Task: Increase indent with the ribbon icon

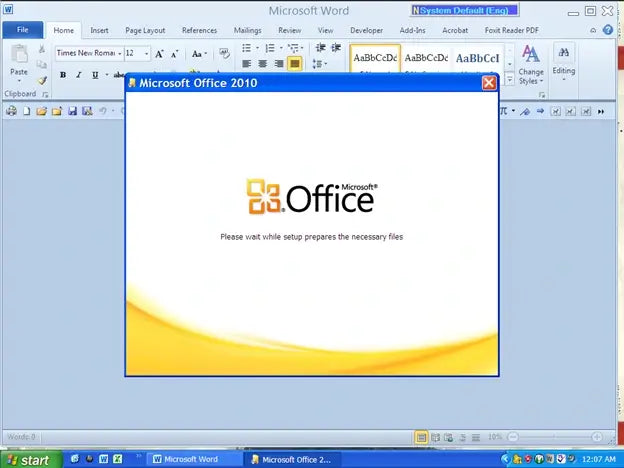Action: click(x=336, y=48)
